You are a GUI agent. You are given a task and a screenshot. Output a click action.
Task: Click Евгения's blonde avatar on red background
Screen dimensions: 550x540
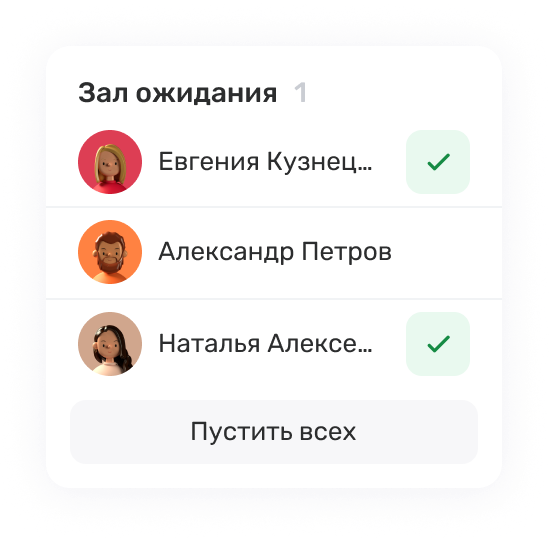[x=110, y=162]
